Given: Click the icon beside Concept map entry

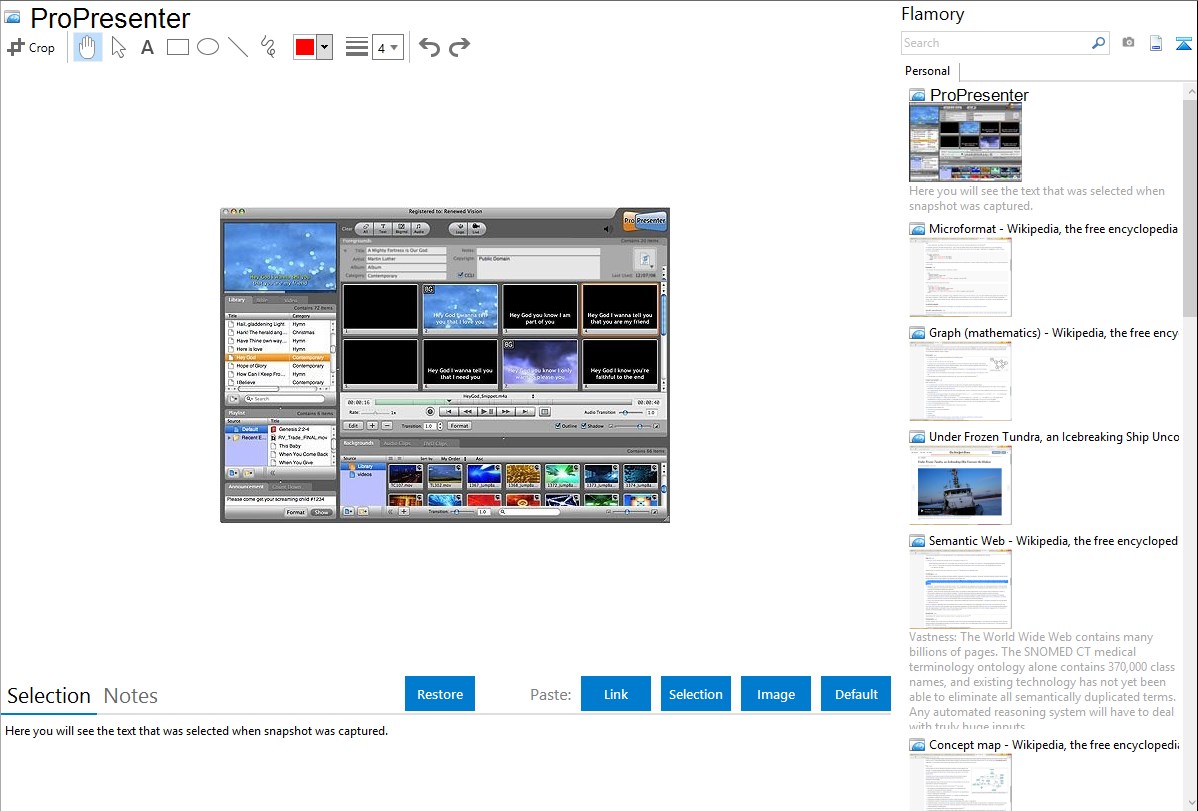Looking at the screenshot, I should coord(917,745).
